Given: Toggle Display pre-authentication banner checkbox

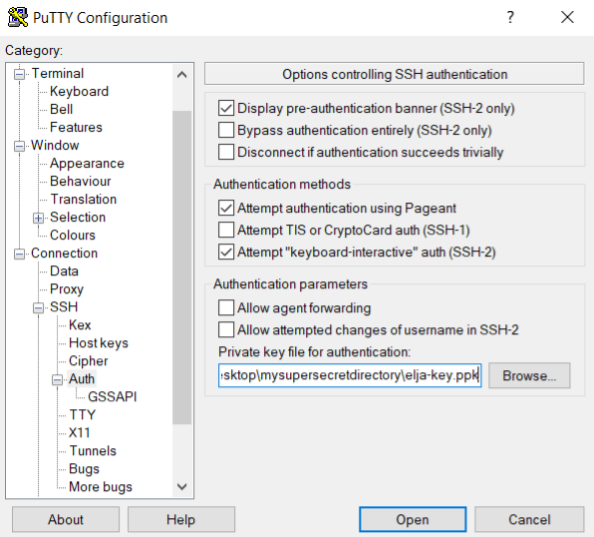Looking at the screenshot, I should point(226,108).
